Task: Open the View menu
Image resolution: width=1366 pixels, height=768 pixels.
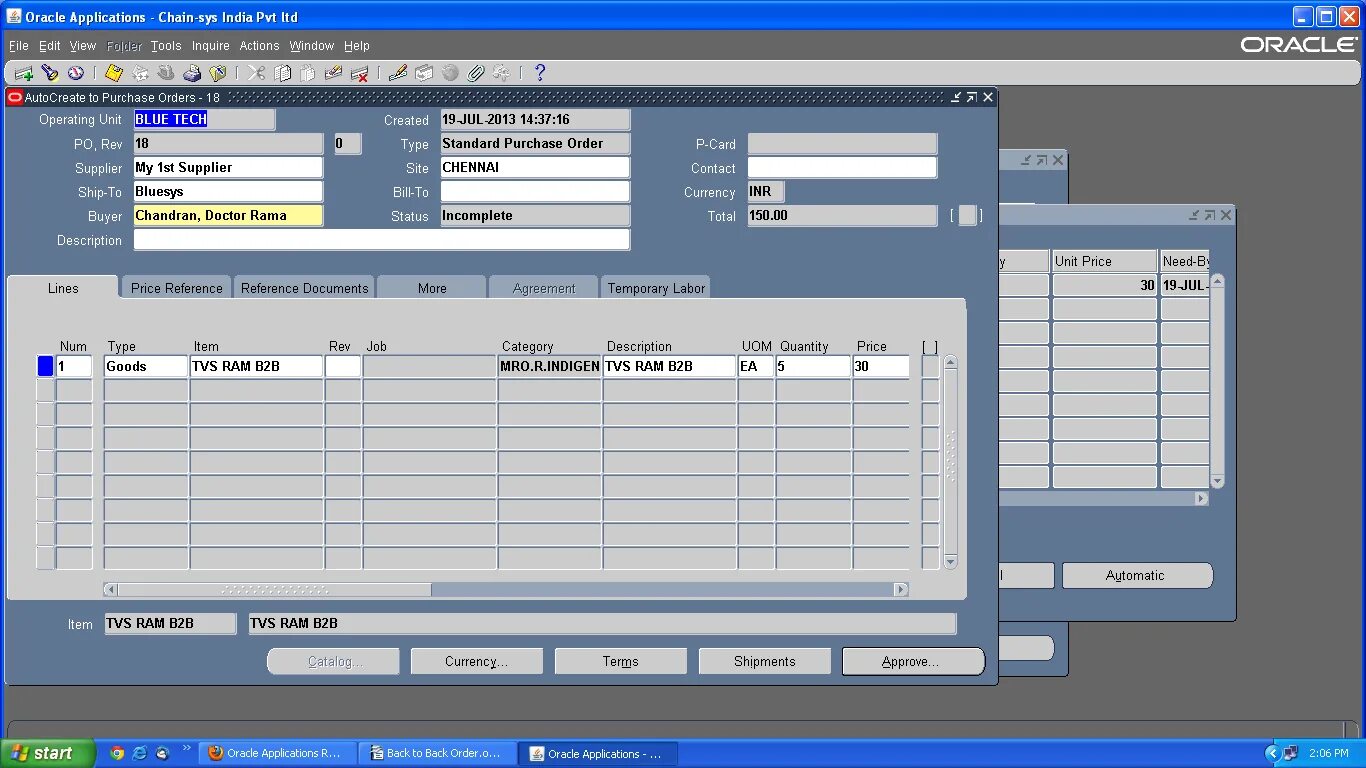Action: (x=83, y=46)
